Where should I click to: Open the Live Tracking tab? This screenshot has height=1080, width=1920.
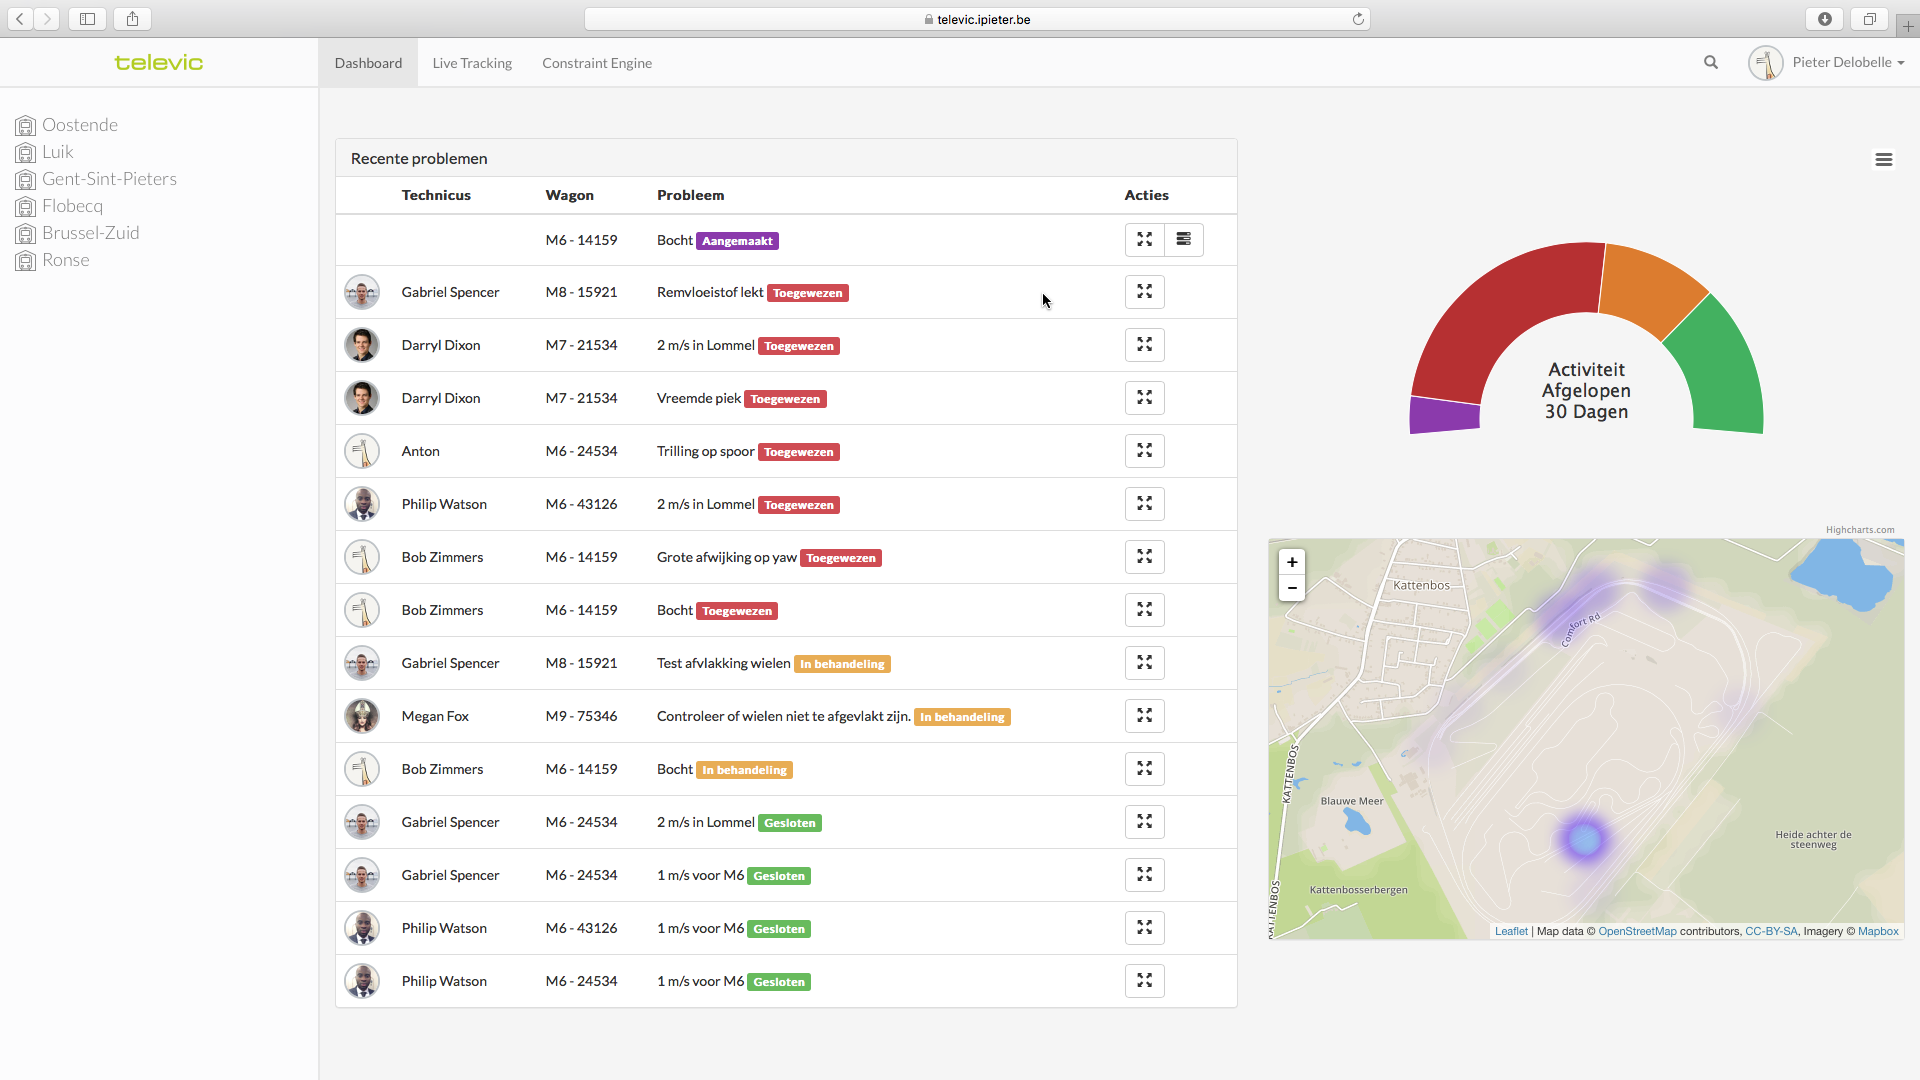pyautogui.click(x=472, y=63)
